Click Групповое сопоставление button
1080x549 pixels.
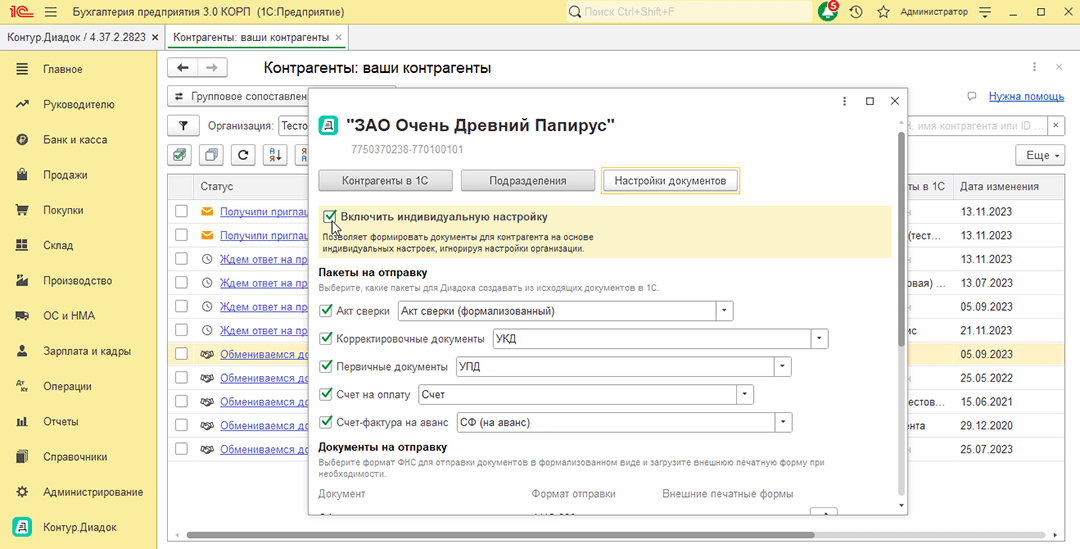(238, 96)
